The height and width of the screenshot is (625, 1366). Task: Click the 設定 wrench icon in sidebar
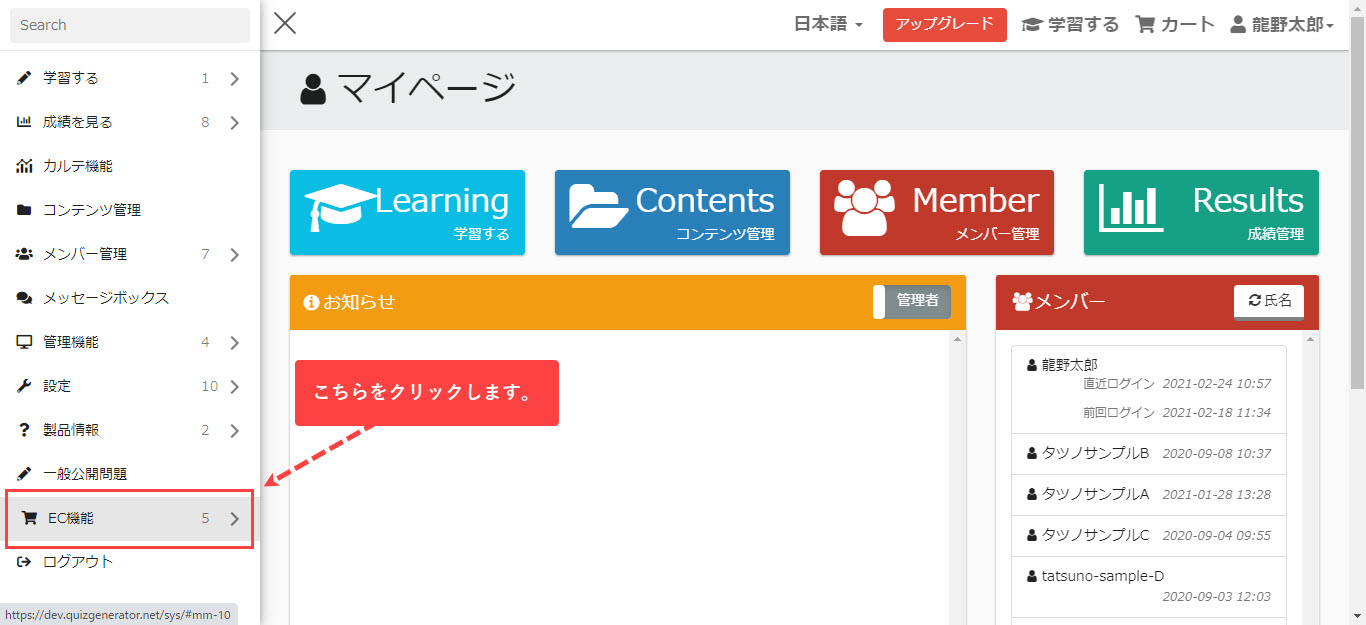pyautogui.click(x=24, y=386)
